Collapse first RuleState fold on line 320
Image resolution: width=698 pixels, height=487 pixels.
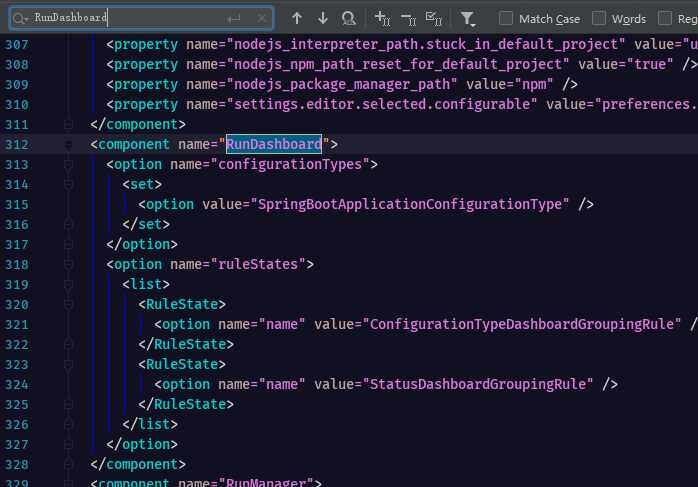pos(68,304)
